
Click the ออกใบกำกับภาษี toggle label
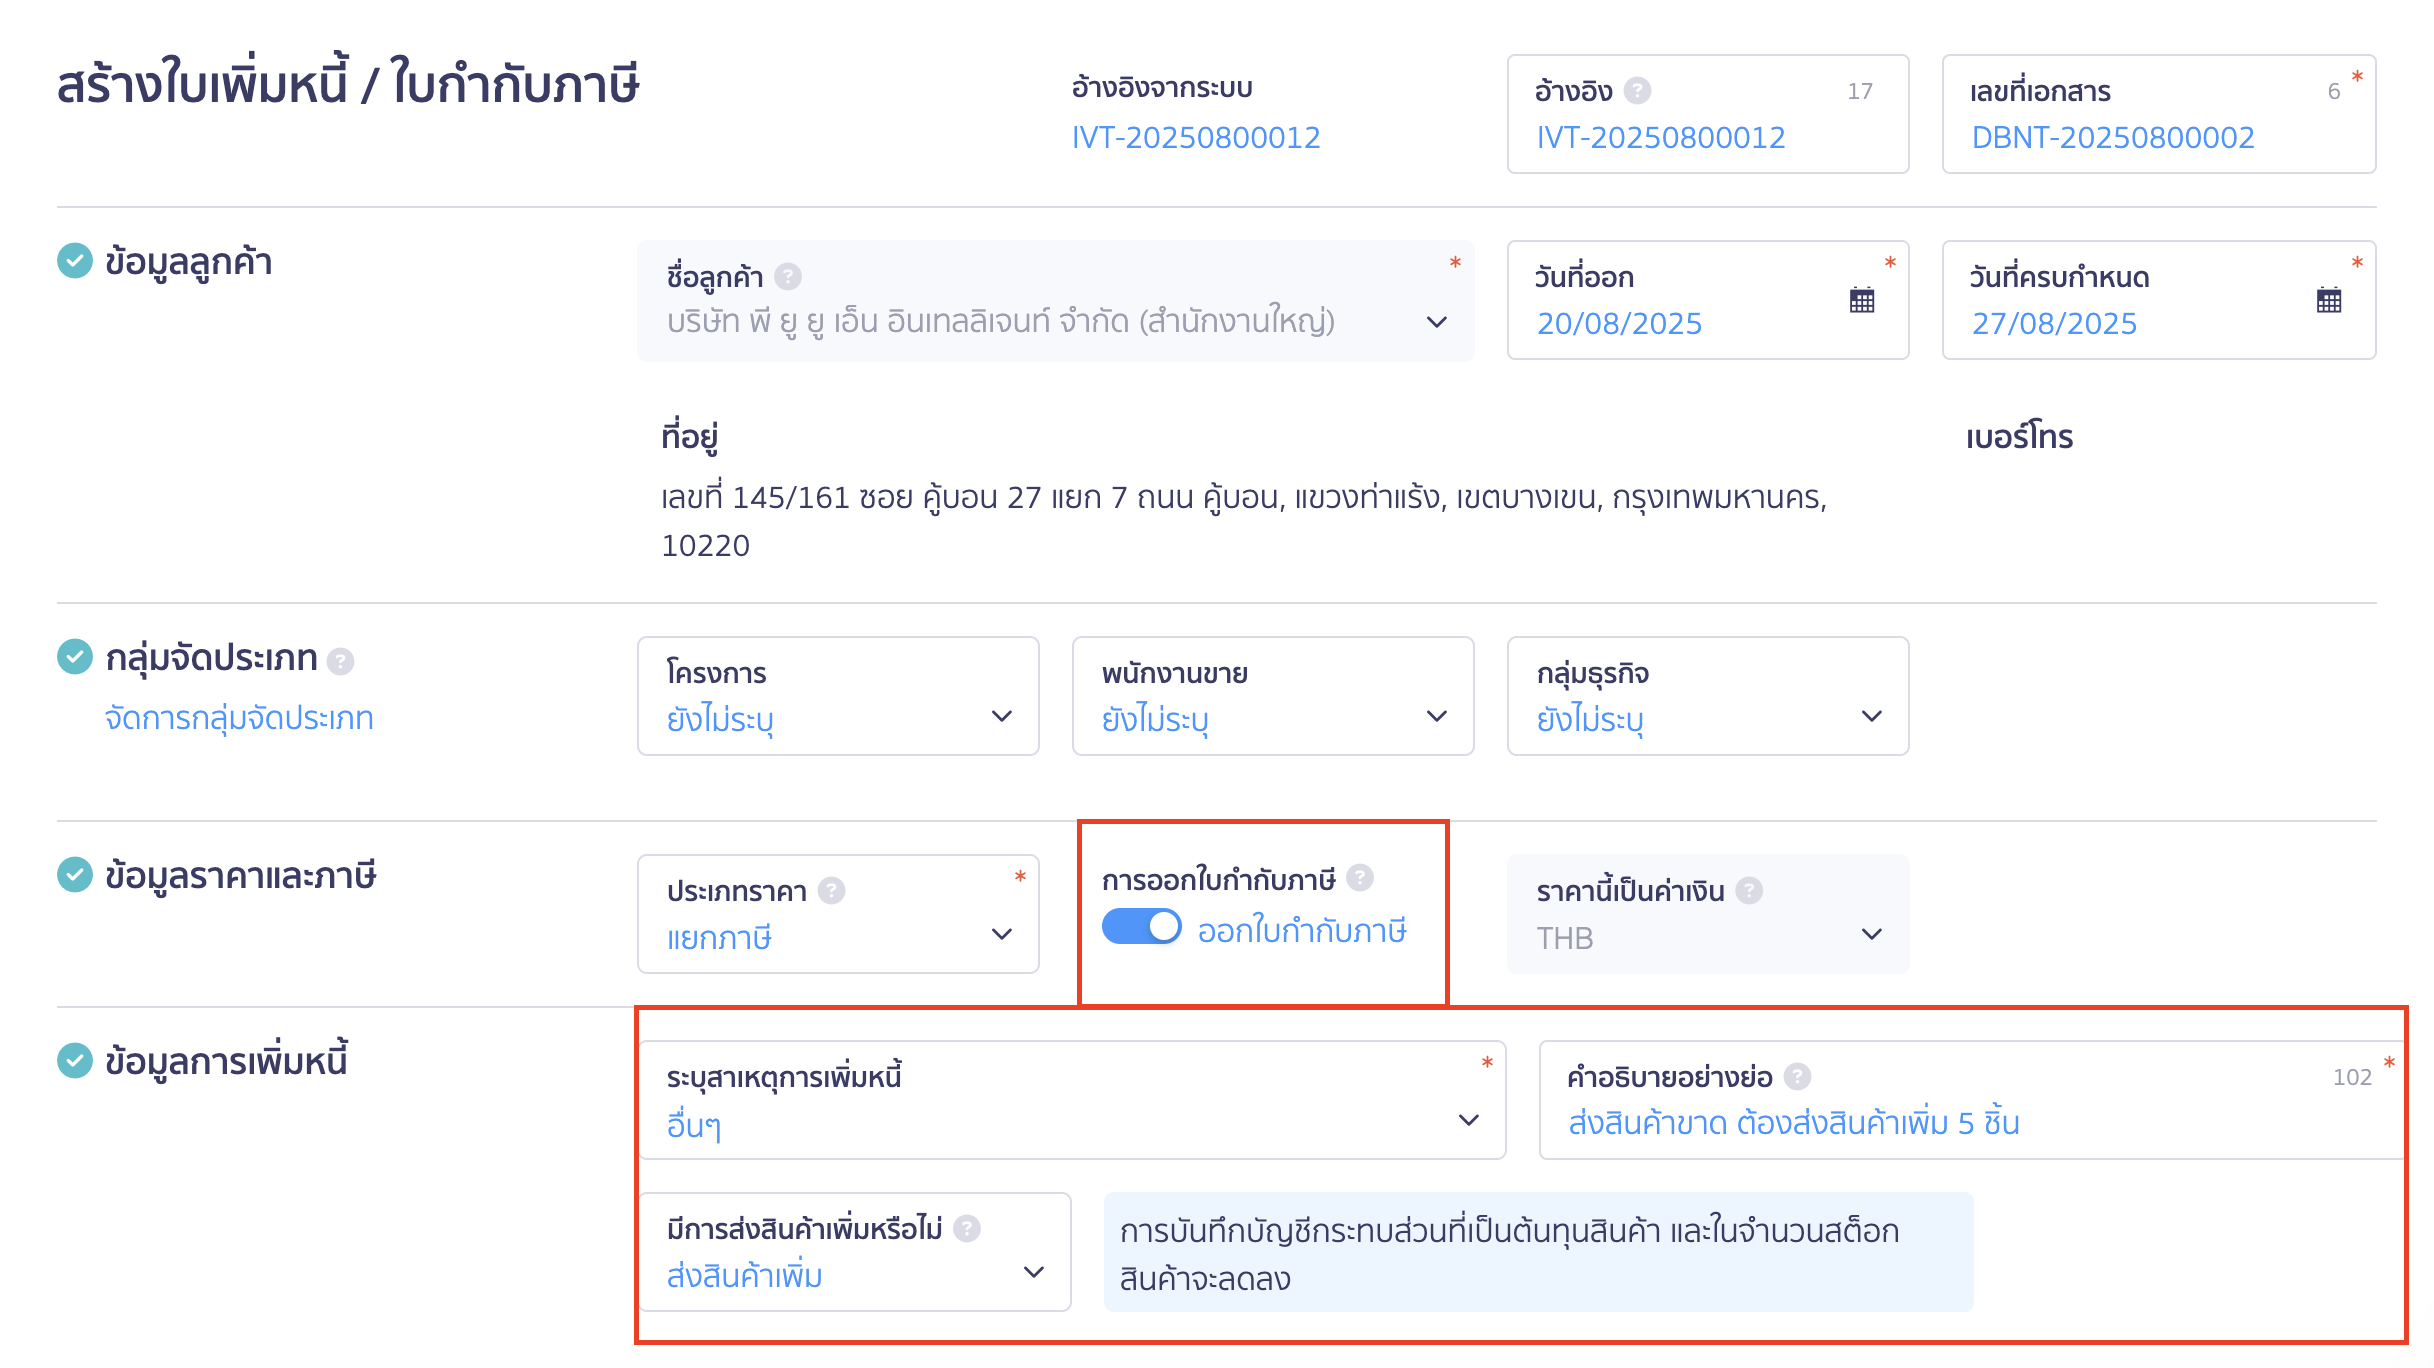[x=1302, y=930]
